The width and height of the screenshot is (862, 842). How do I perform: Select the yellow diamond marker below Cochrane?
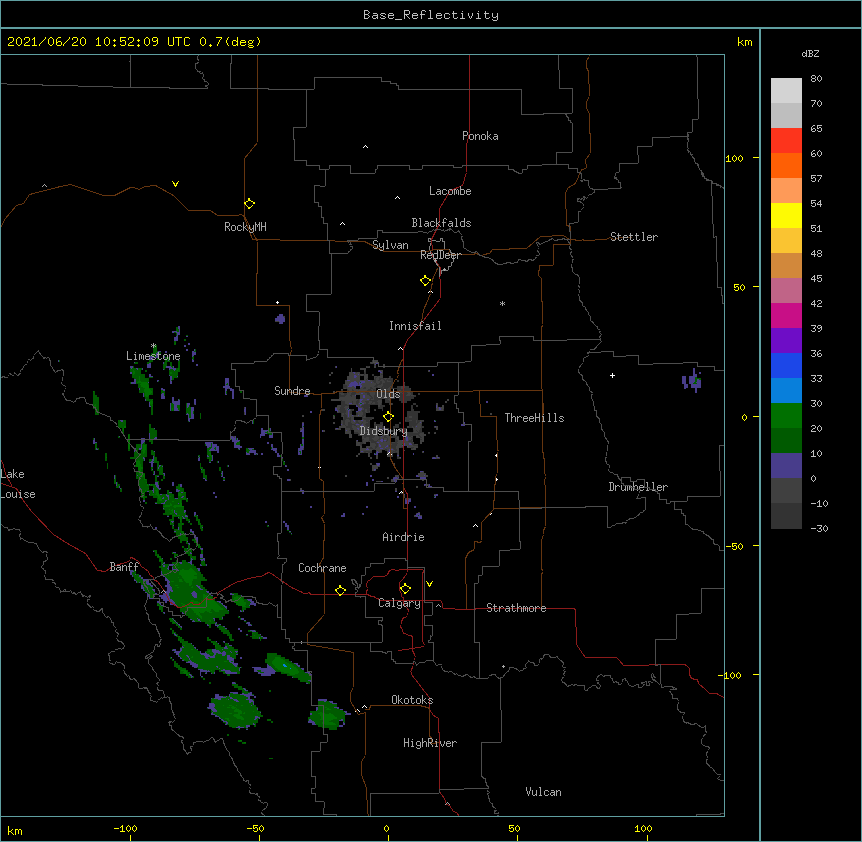point(340,590)
